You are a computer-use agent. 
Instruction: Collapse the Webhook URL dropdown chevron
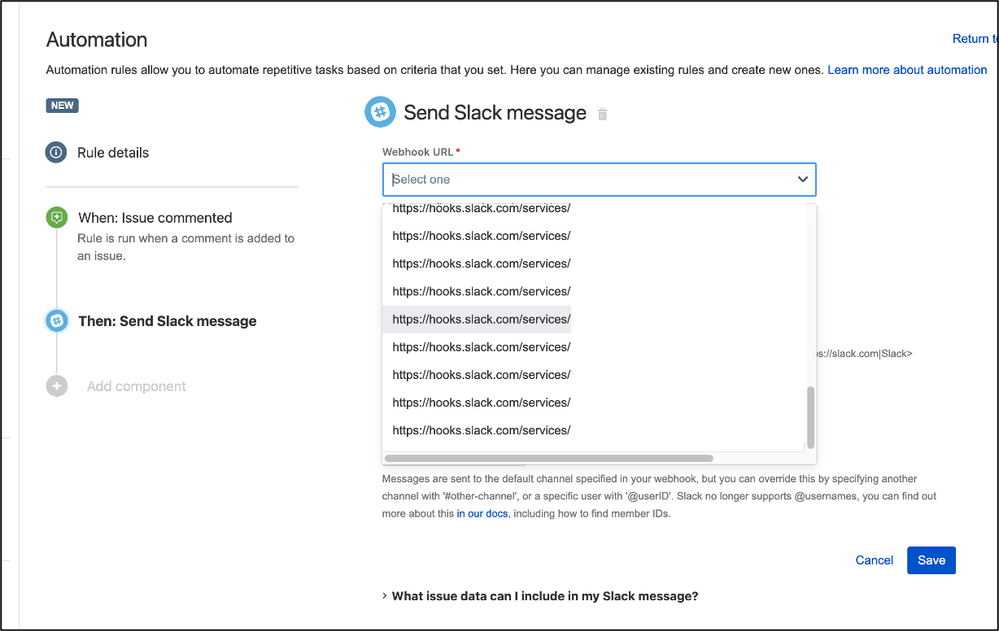point(803,179)
